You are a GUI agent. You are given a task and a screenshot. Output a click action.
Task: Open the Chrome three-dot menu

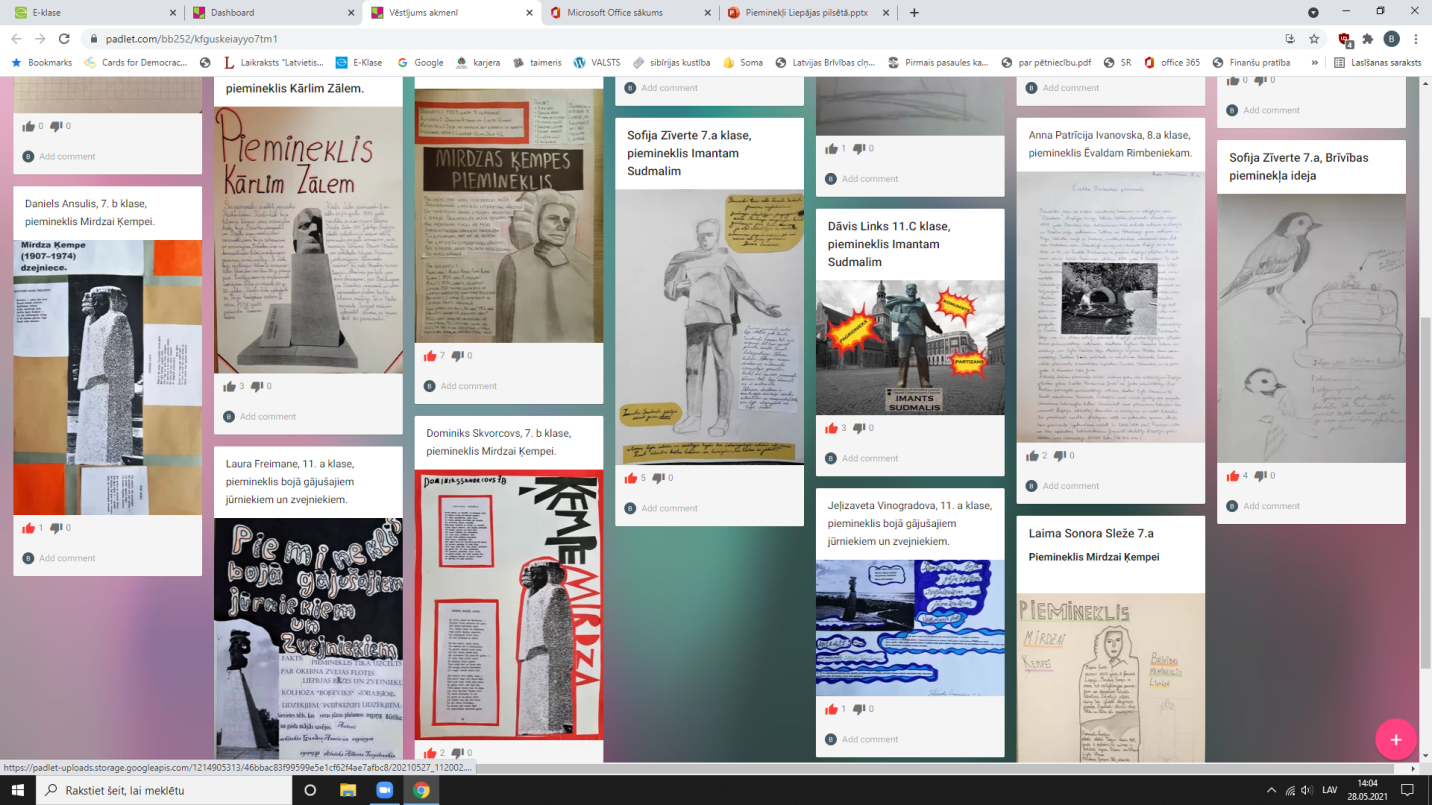coord(1416,39)
